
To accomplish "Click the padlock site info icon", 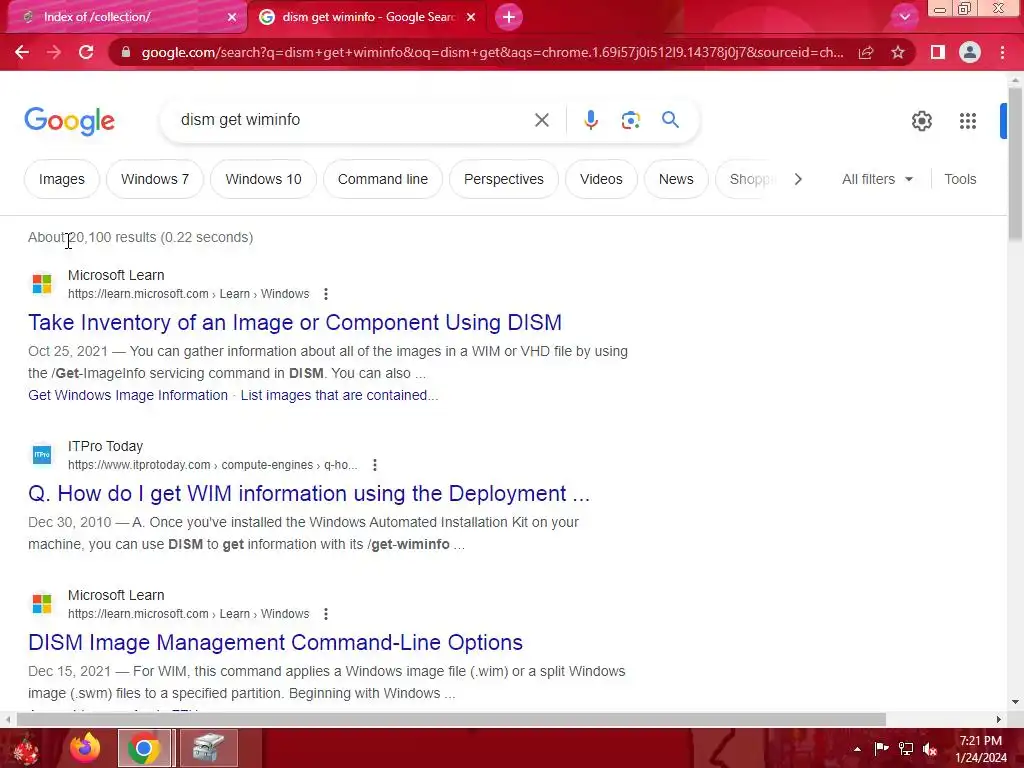I will pos(126,52).
